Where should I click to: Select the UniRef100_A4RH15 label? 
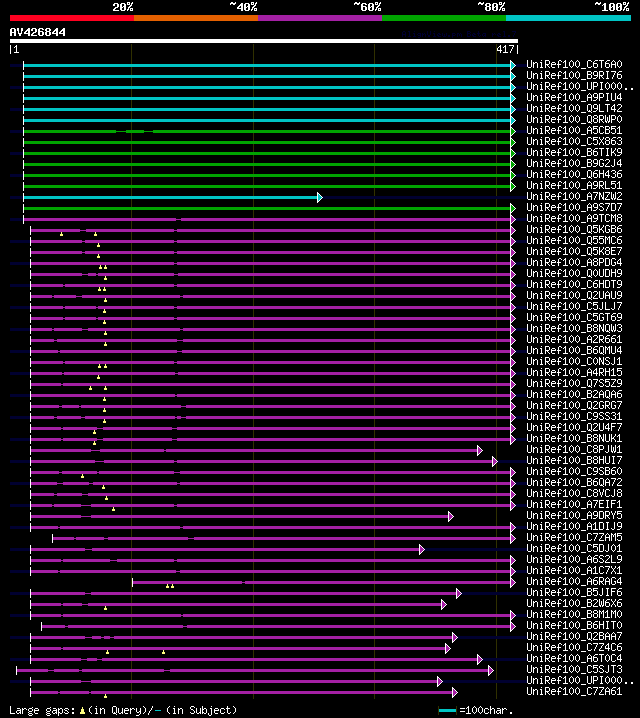[x=574, y=372]
